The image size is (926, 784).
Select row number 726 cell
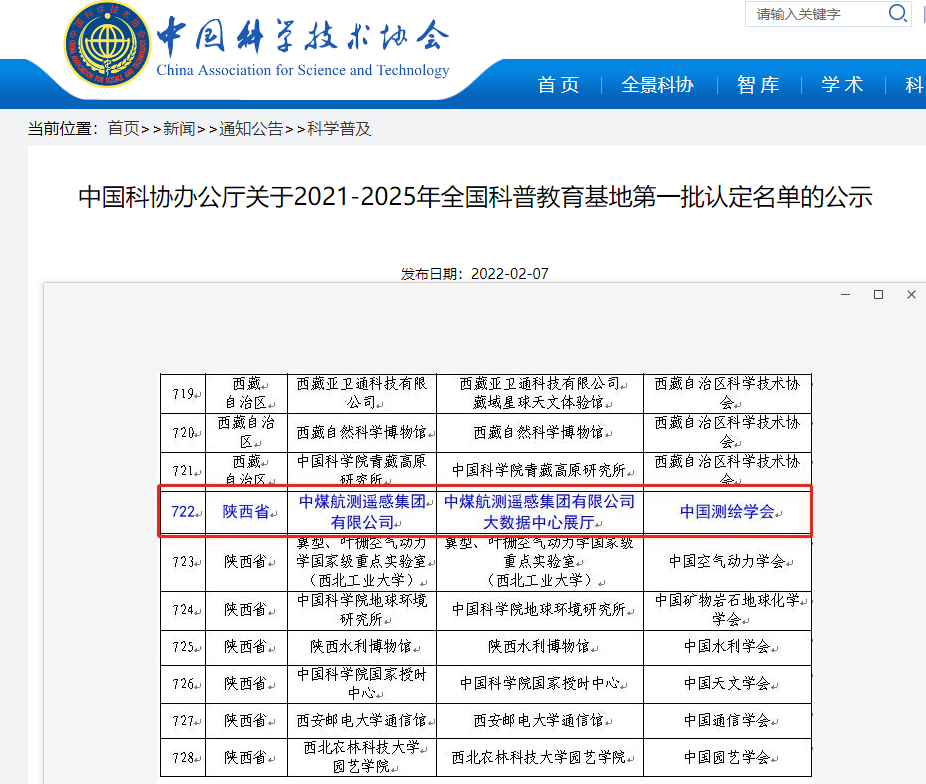pos(183,684)
